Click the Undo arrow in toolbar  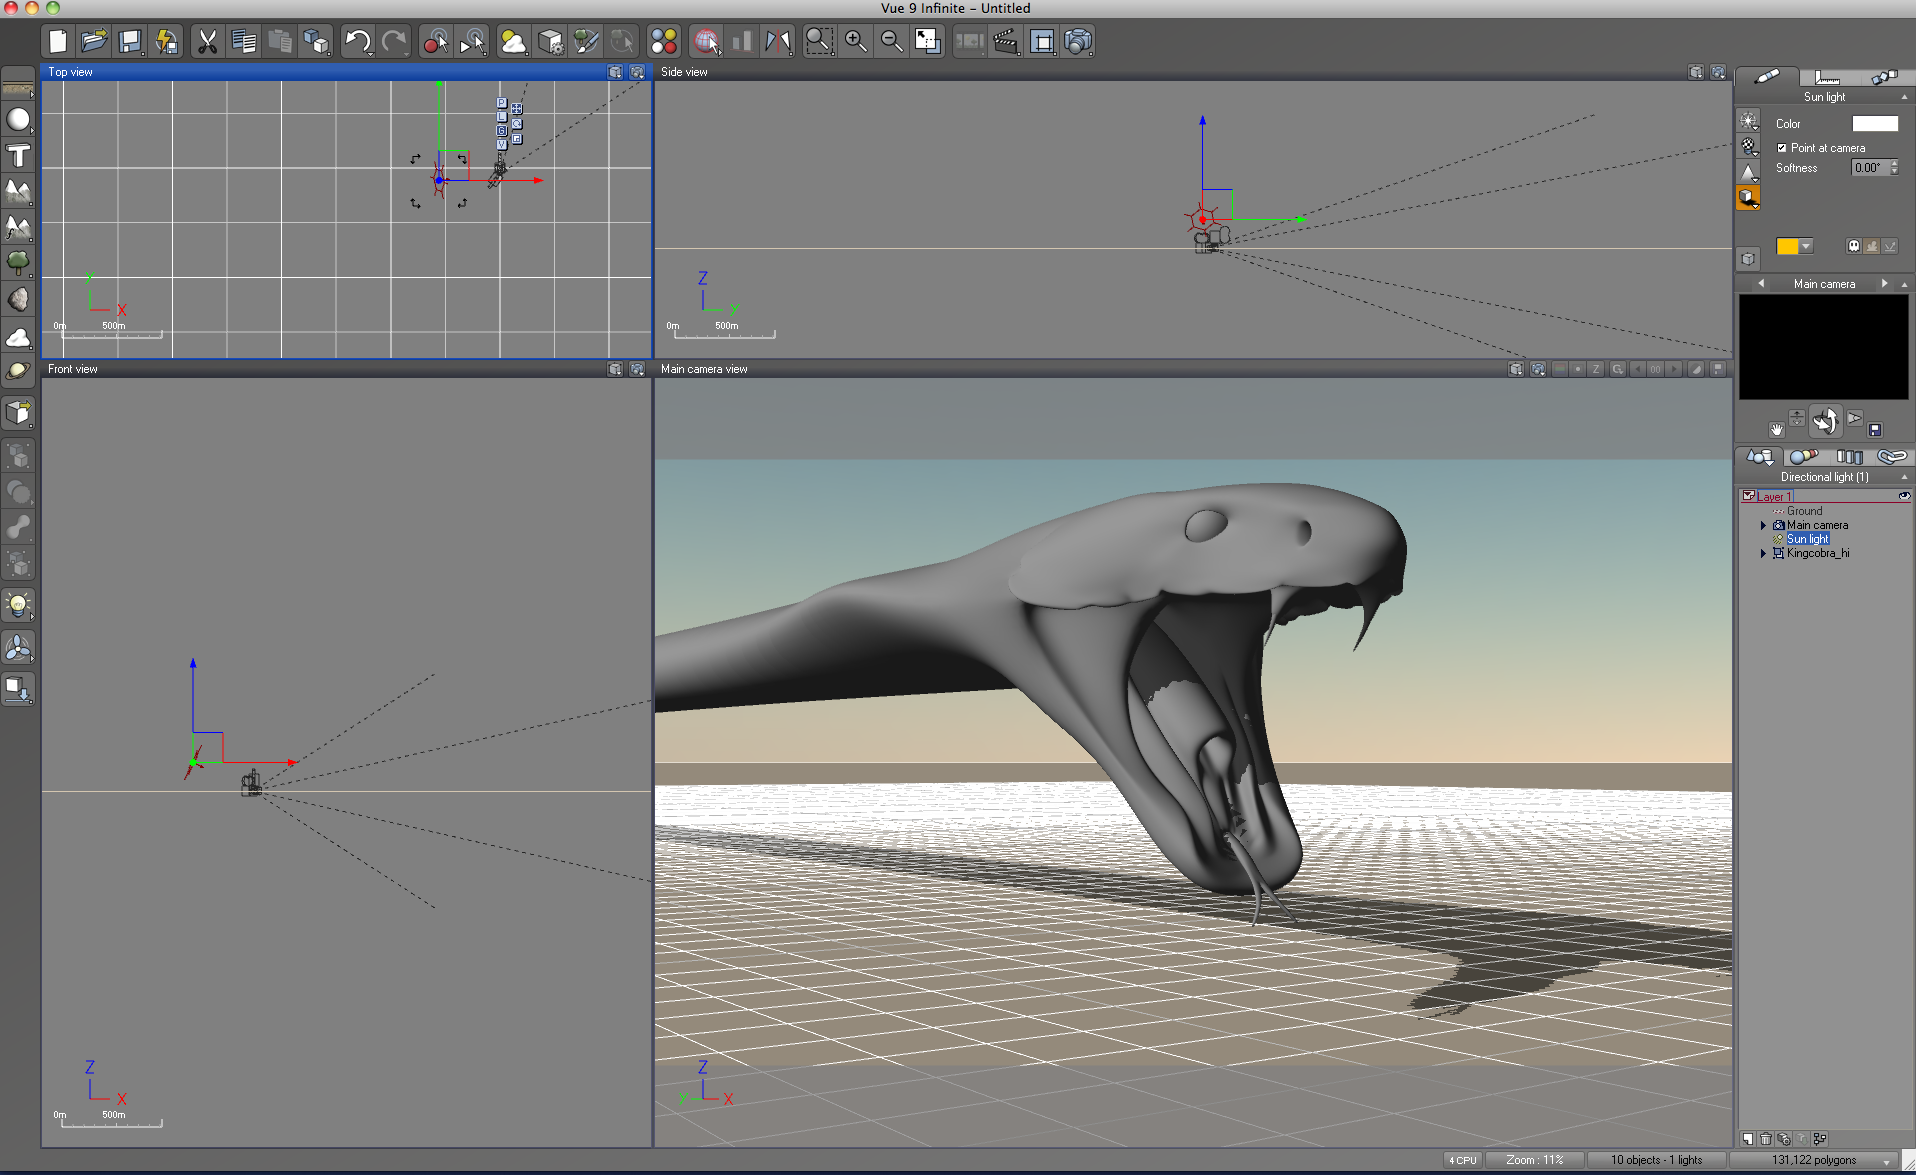[357, 42]
